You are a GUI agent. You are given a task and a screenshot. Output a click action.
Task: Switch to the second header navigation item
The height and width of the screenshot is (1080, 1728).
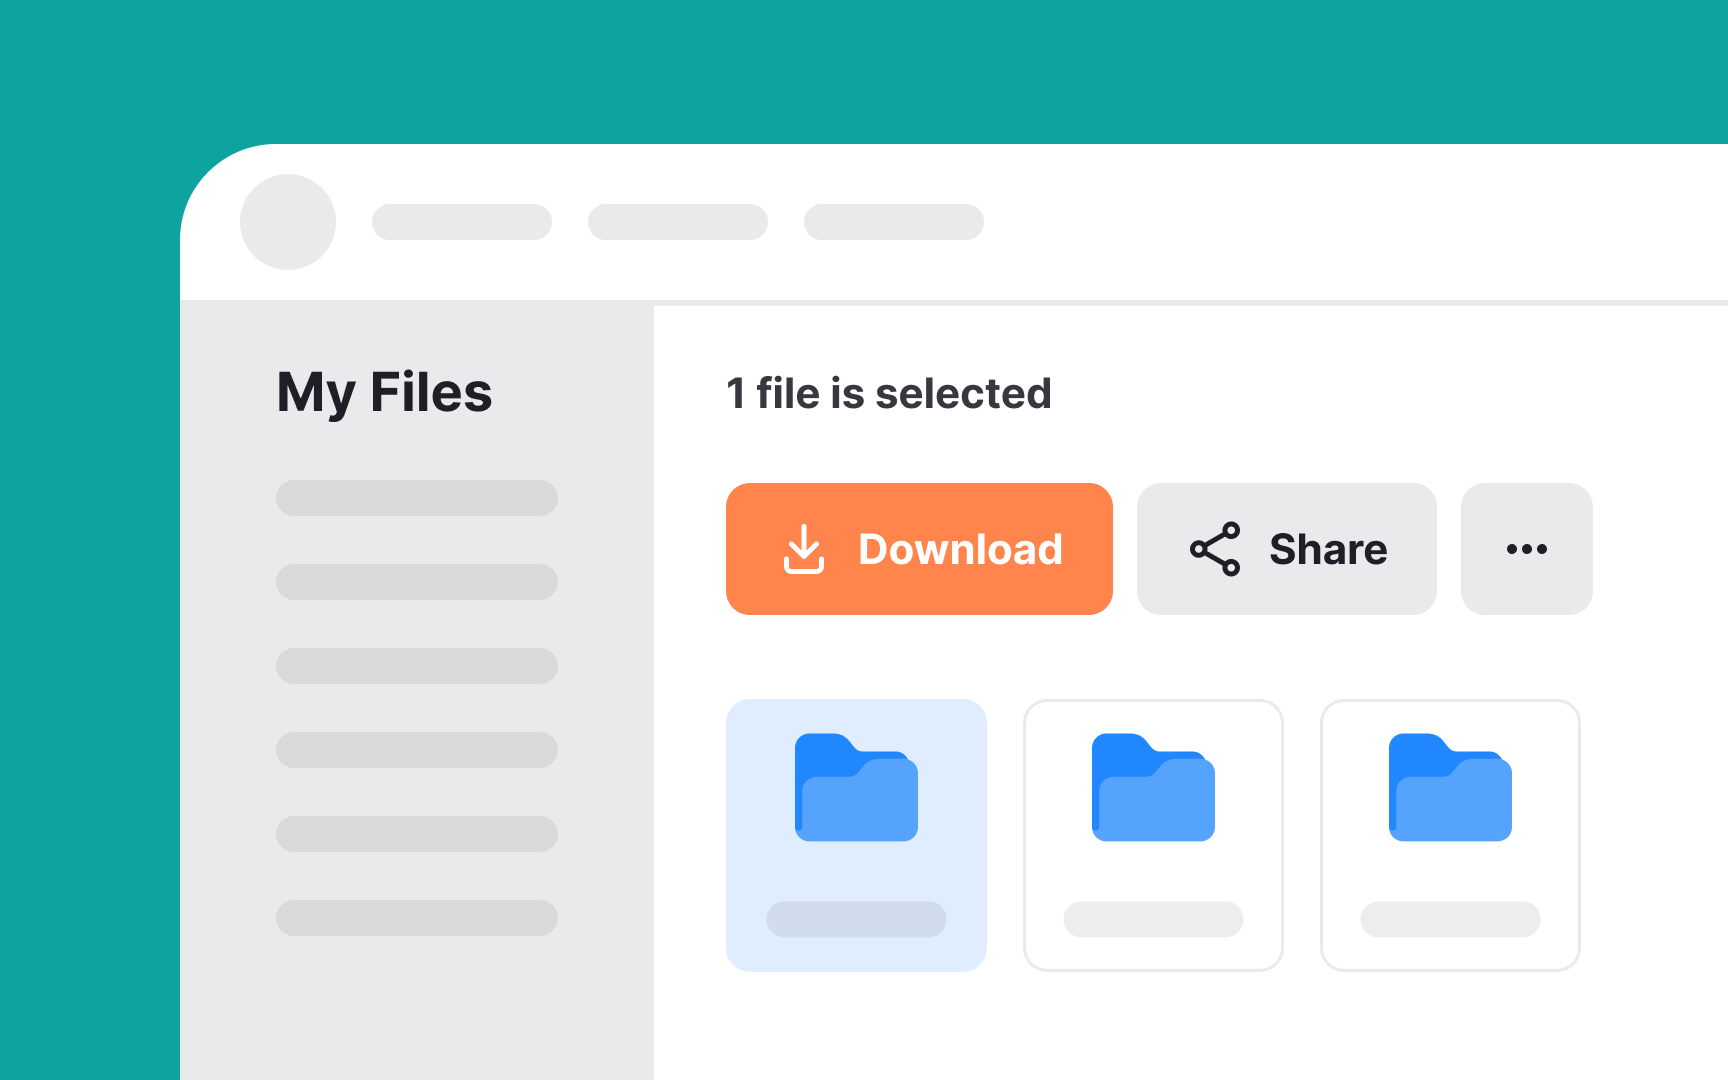678,222
